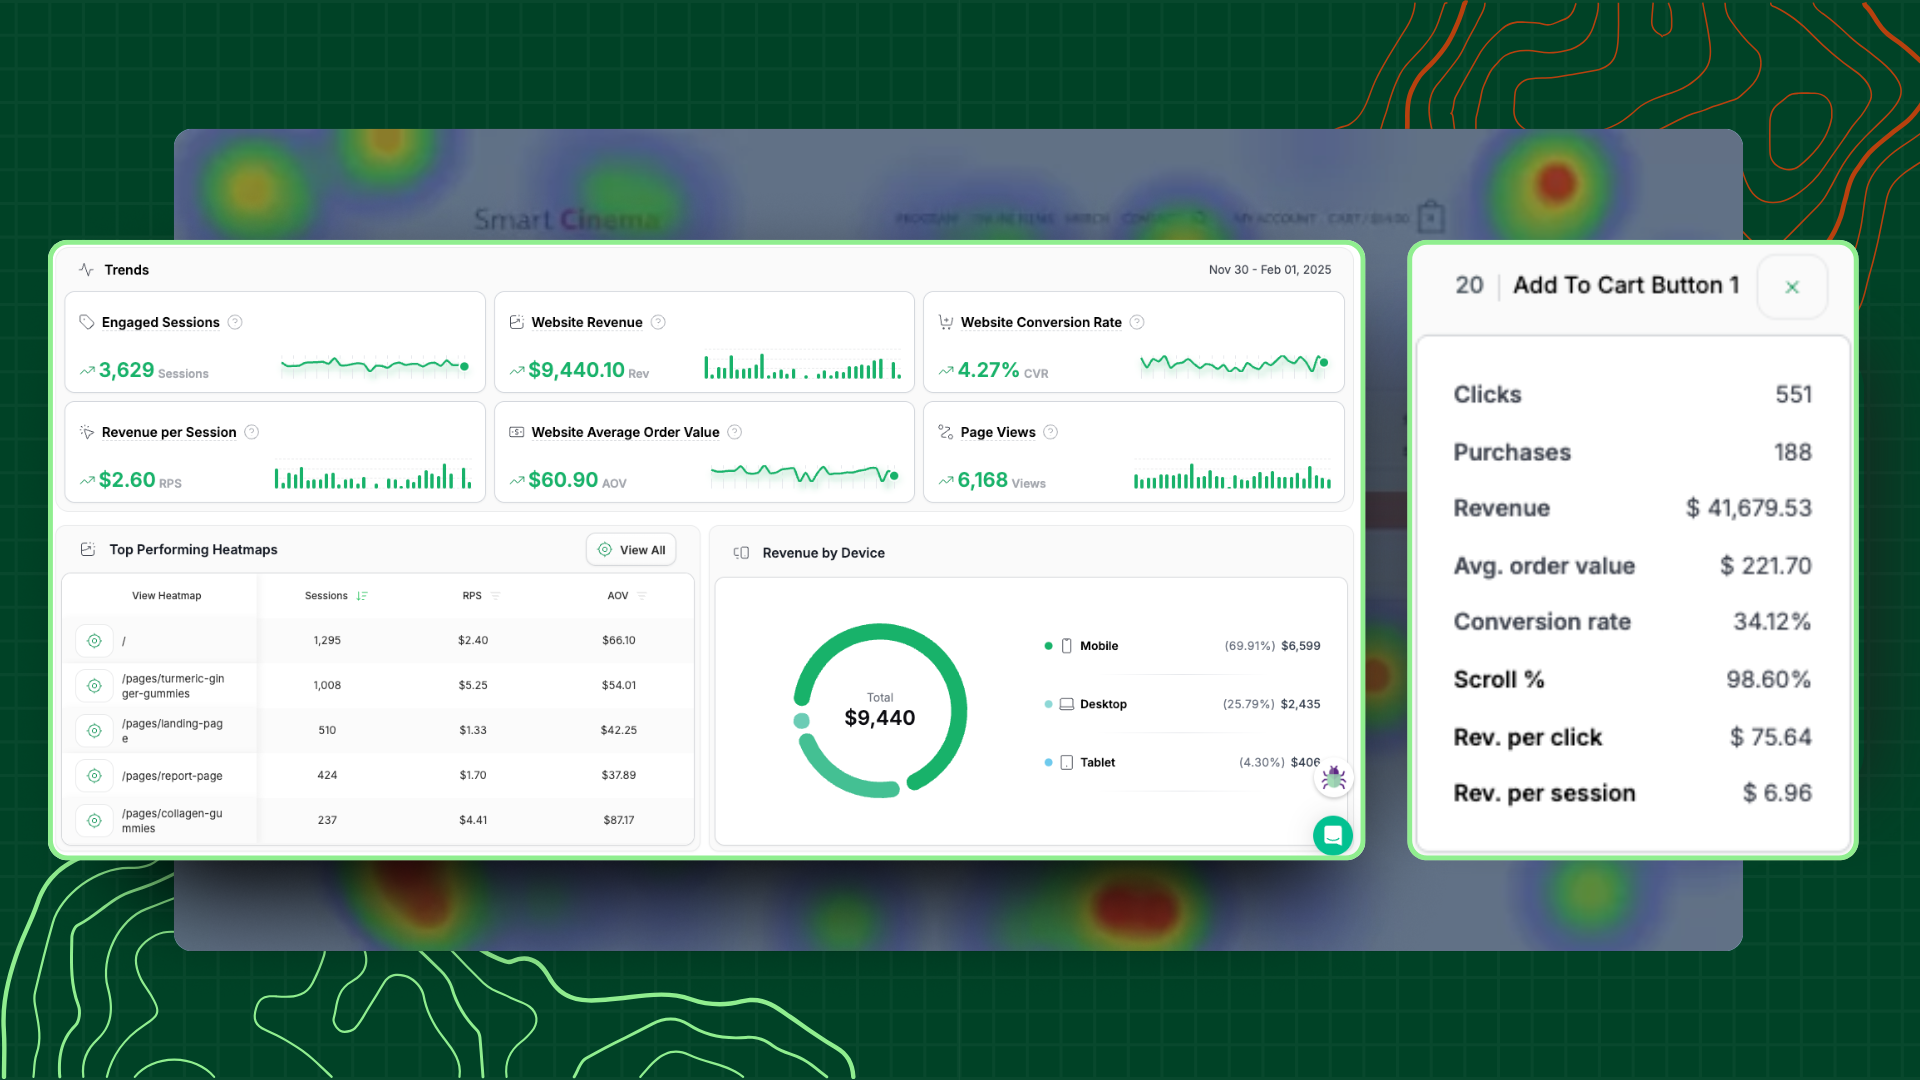
Task: Open the heatmap for /pages/collagen-gummies
Action: click(x=94, y=820)
